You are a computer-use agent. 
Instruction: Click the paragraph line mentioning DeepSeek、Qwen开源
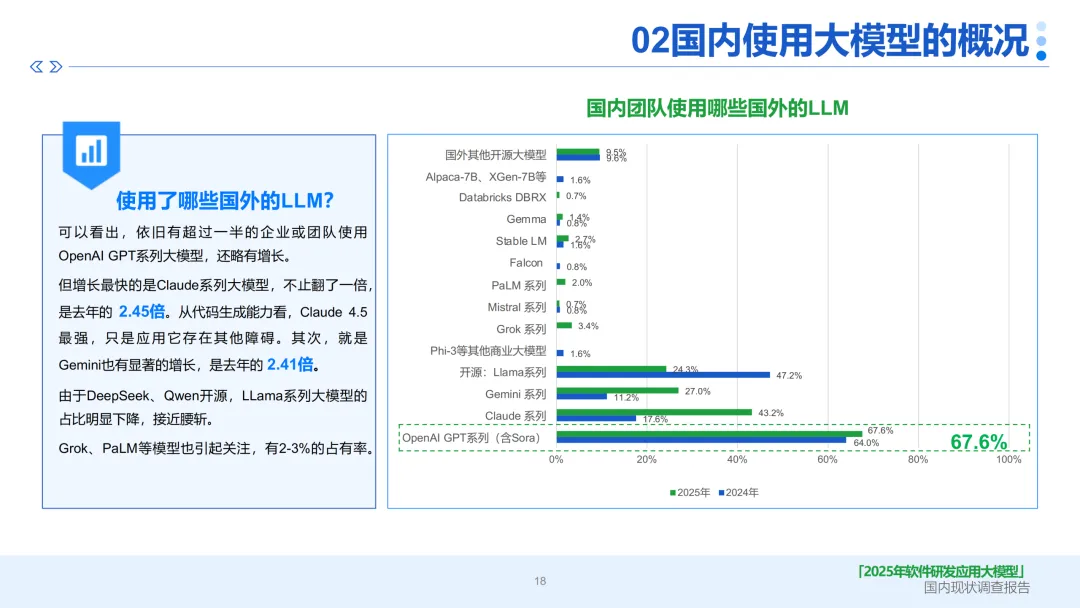[x=213, y=396]
